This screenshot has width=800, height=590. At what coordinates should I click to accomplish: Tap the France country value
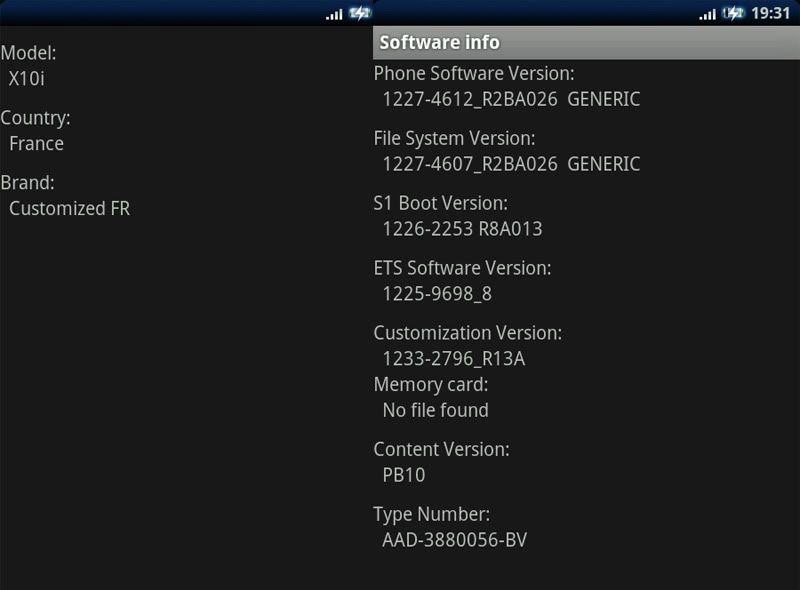pyautogui.click(x=36, y=143)
